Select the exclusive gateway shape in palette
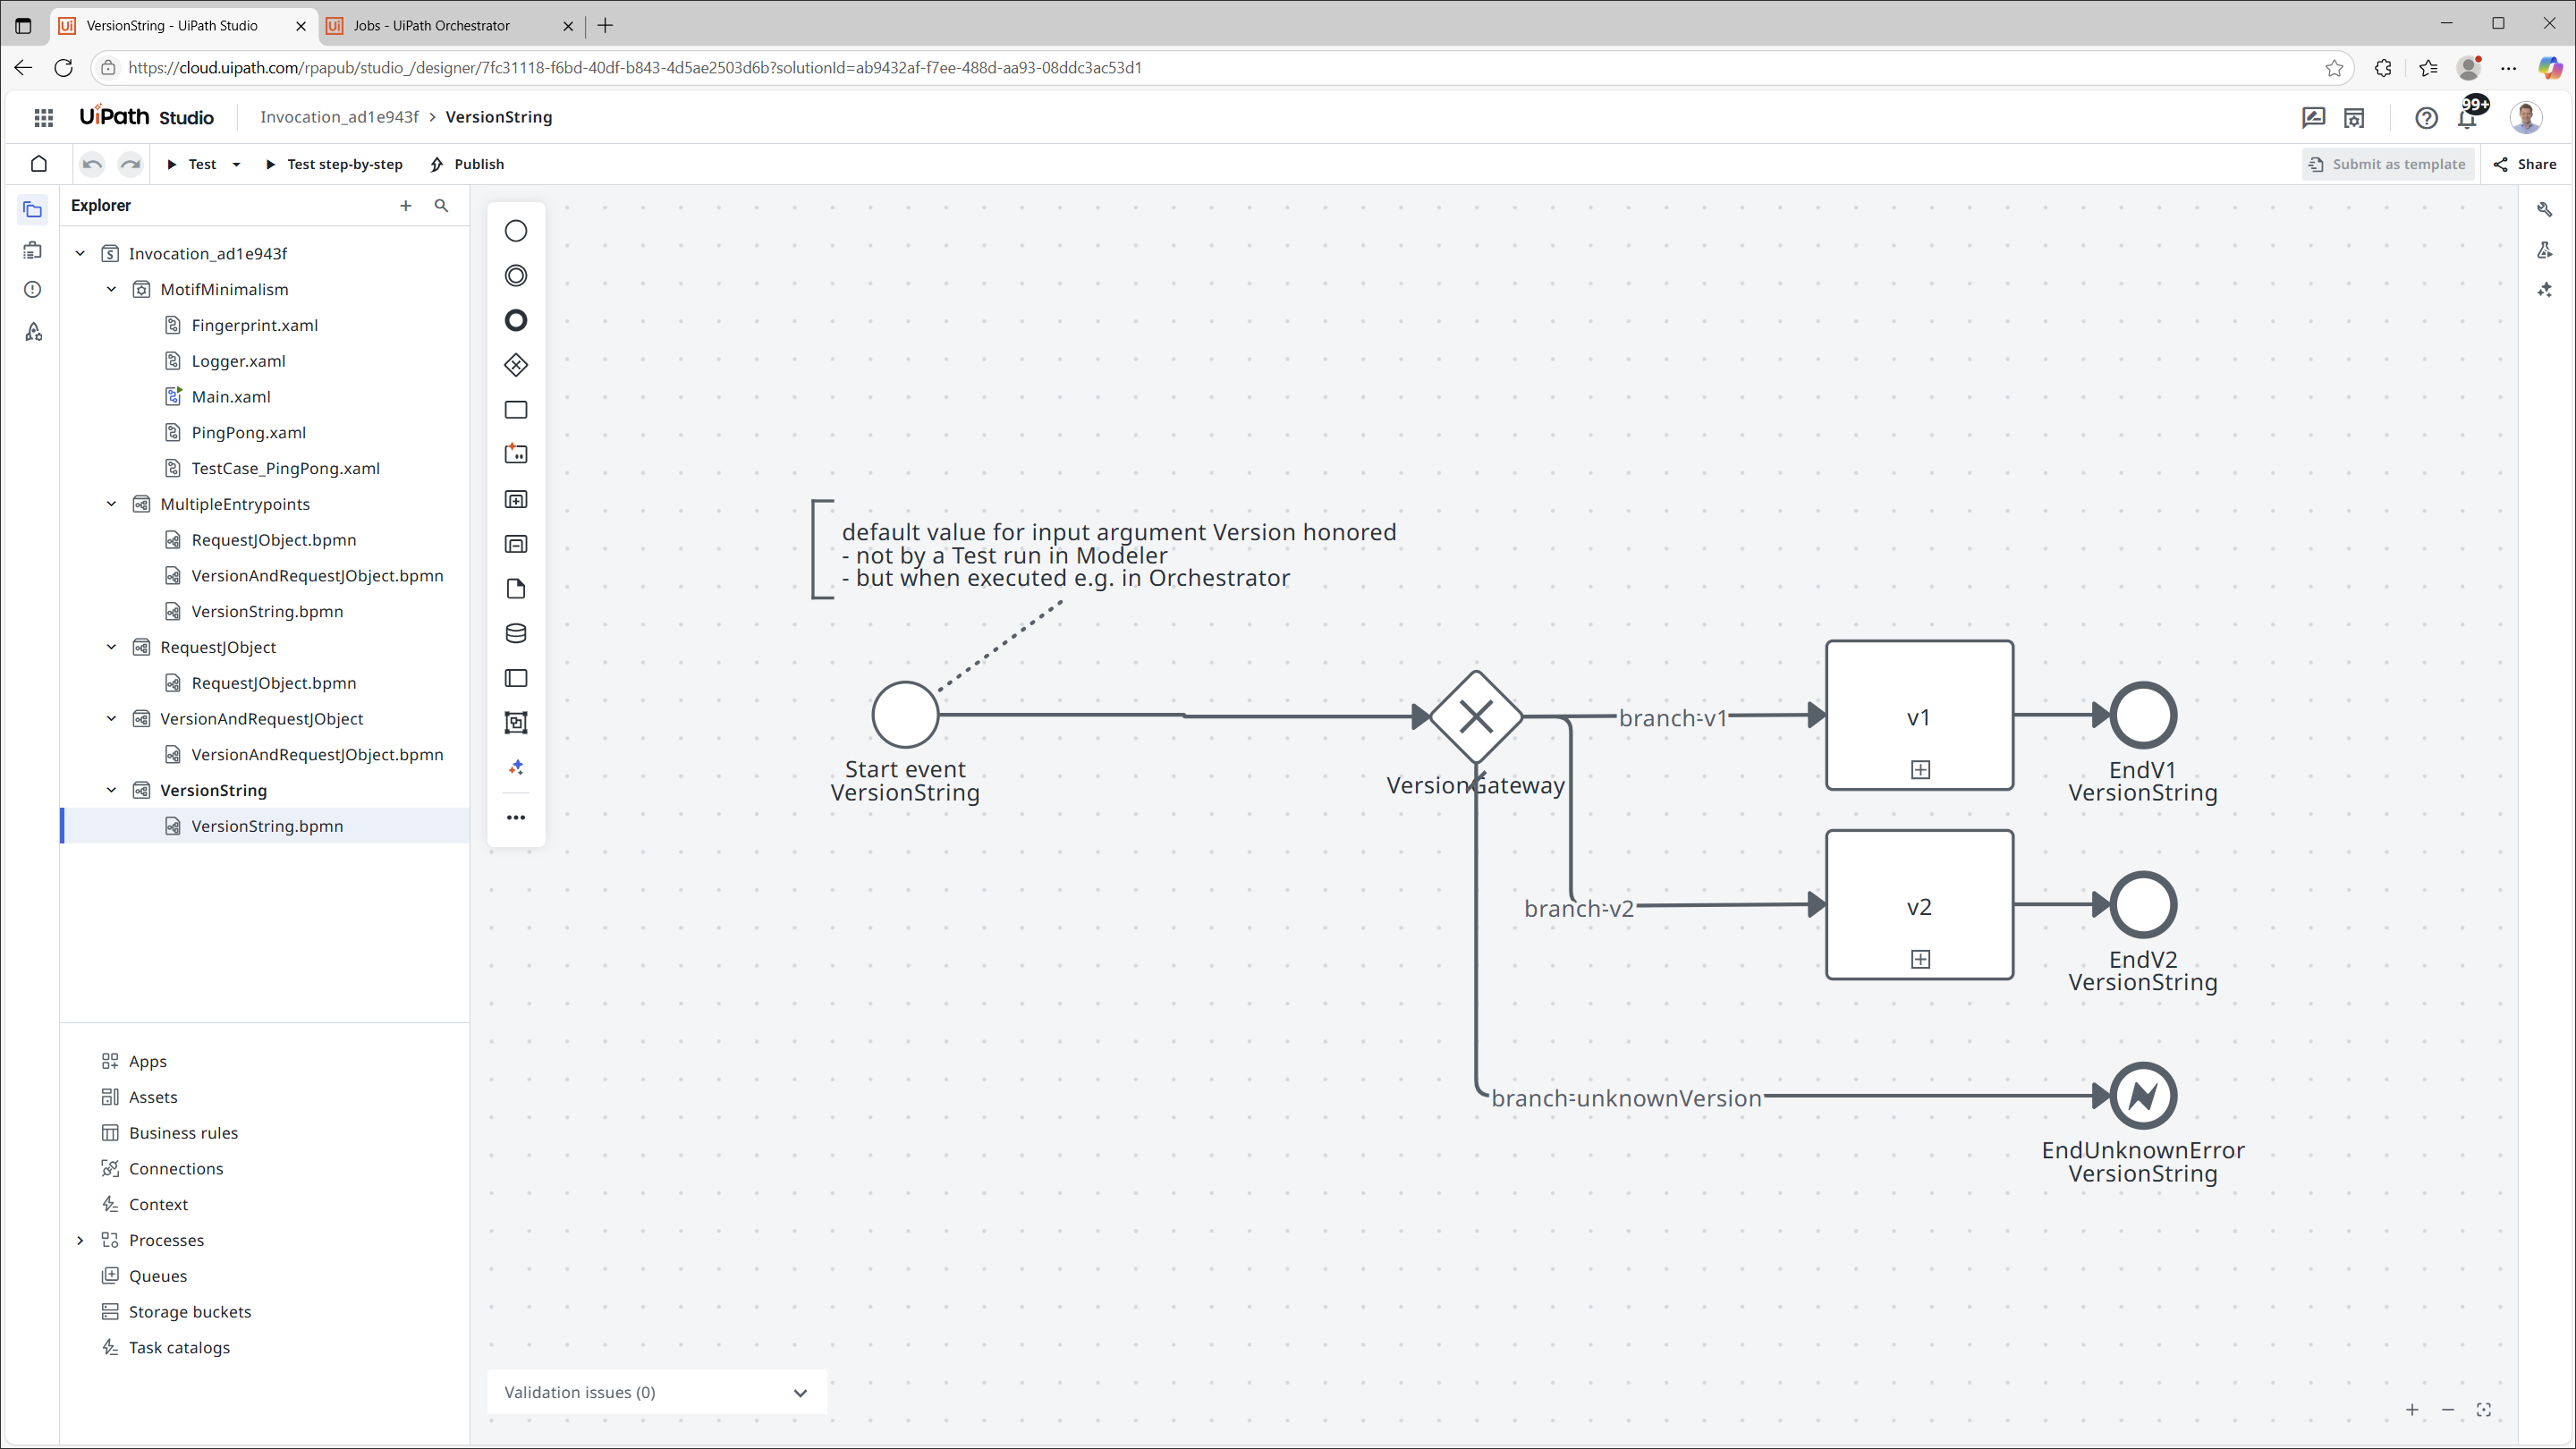 [516, 365]
